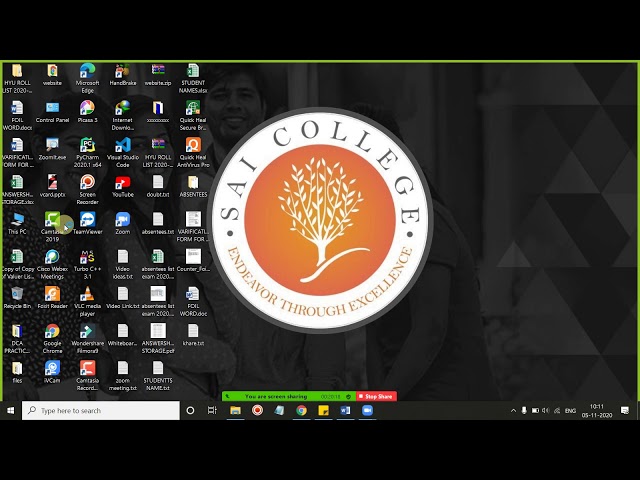Launch Camtasia 2019 desktop shortcut
This screenshot has width=640, height=480.
[x=52, y=227]
